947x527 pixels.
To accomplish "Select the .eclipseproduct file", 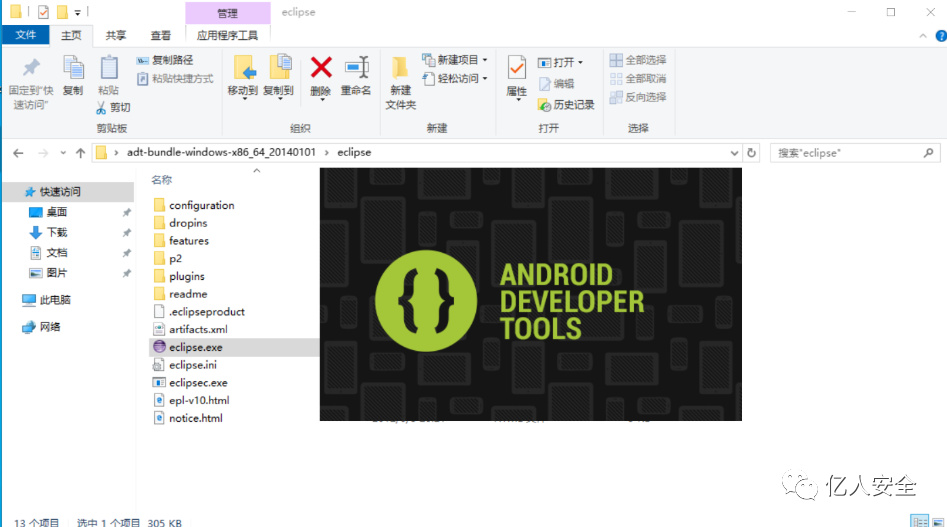I will pos(199,312).
